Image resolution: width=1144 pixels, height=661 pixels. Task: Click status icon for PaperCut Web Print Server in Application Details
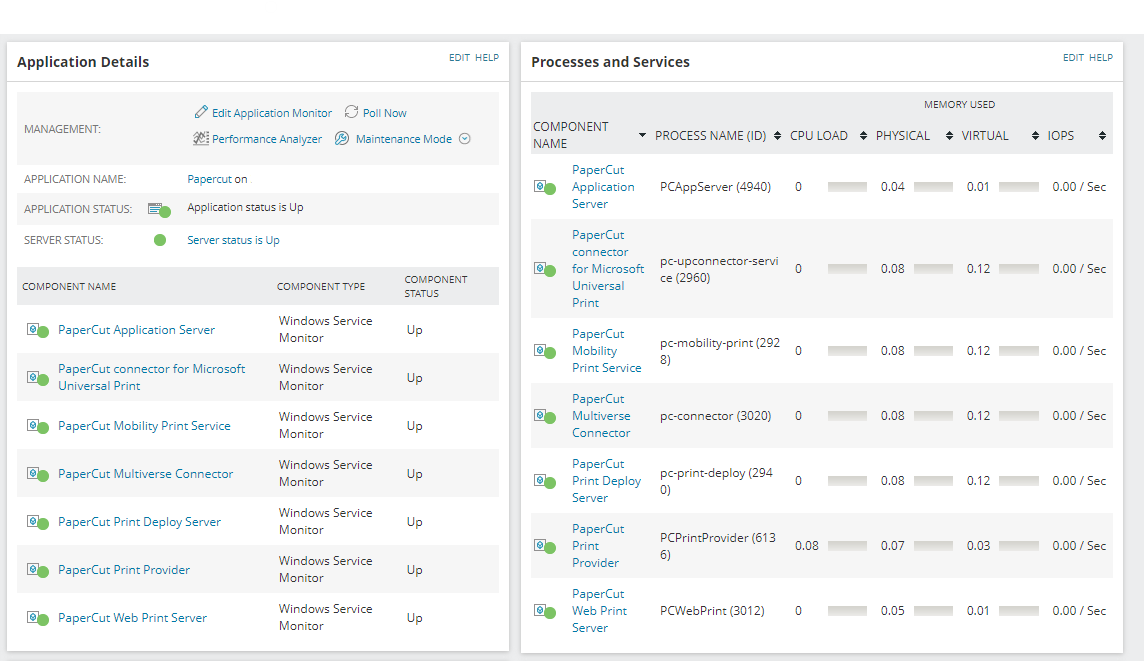click(37, 618)
